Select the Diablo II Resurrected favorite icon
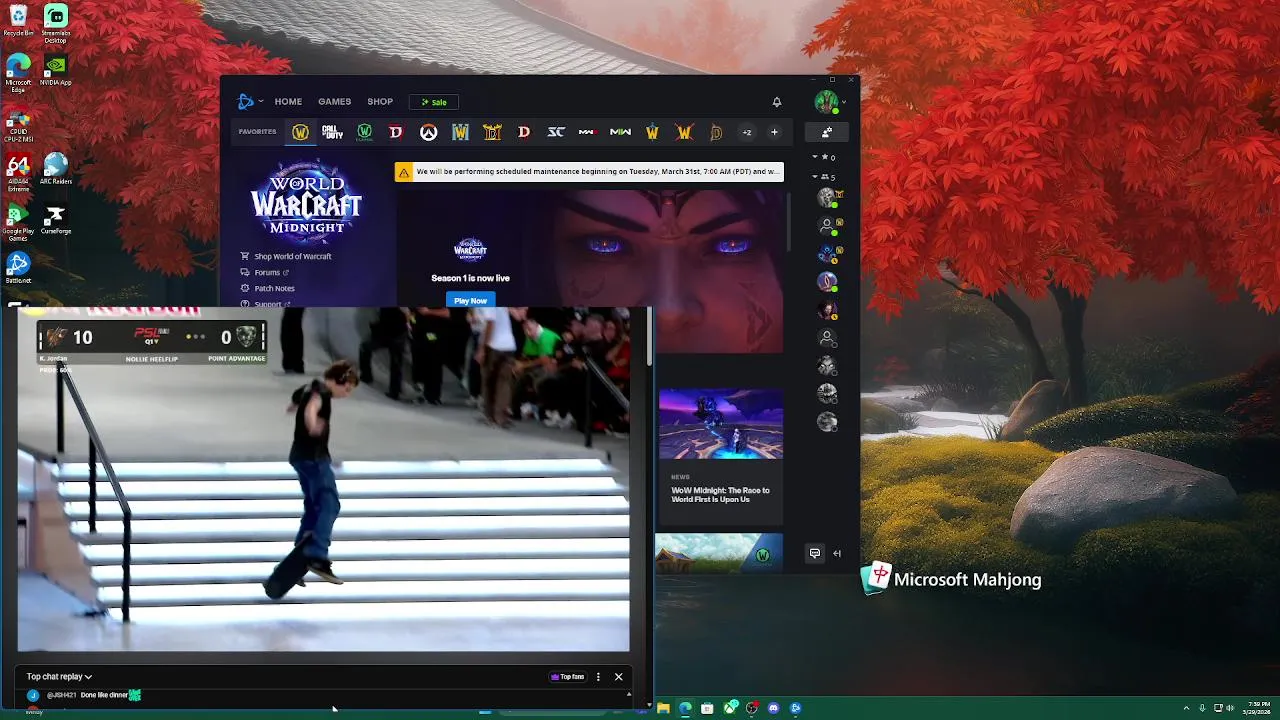Screen dimensions: 1280x720 coord(492,132)
